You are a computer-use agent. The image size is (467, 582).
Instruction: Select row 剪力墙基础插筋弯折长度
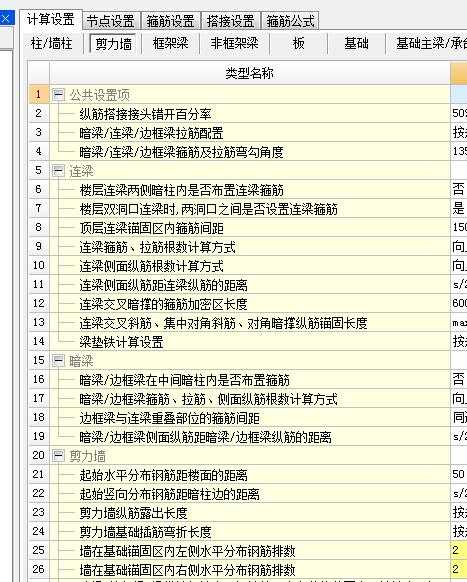tap(249, 531)
